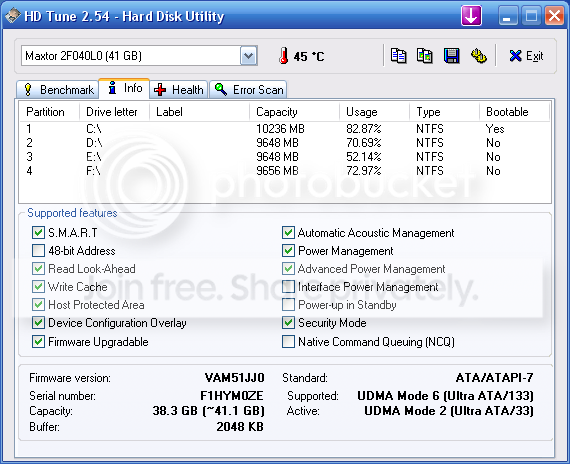Click the copy info to clipboard icon
The height and width of the screenshot is (464, 570).
pos(398,56)
